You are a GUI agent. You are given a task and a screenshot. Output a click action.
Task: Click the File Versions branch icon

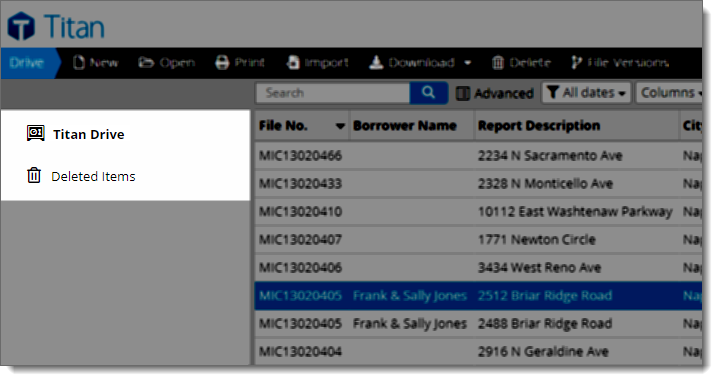click(x=576, y=62)
